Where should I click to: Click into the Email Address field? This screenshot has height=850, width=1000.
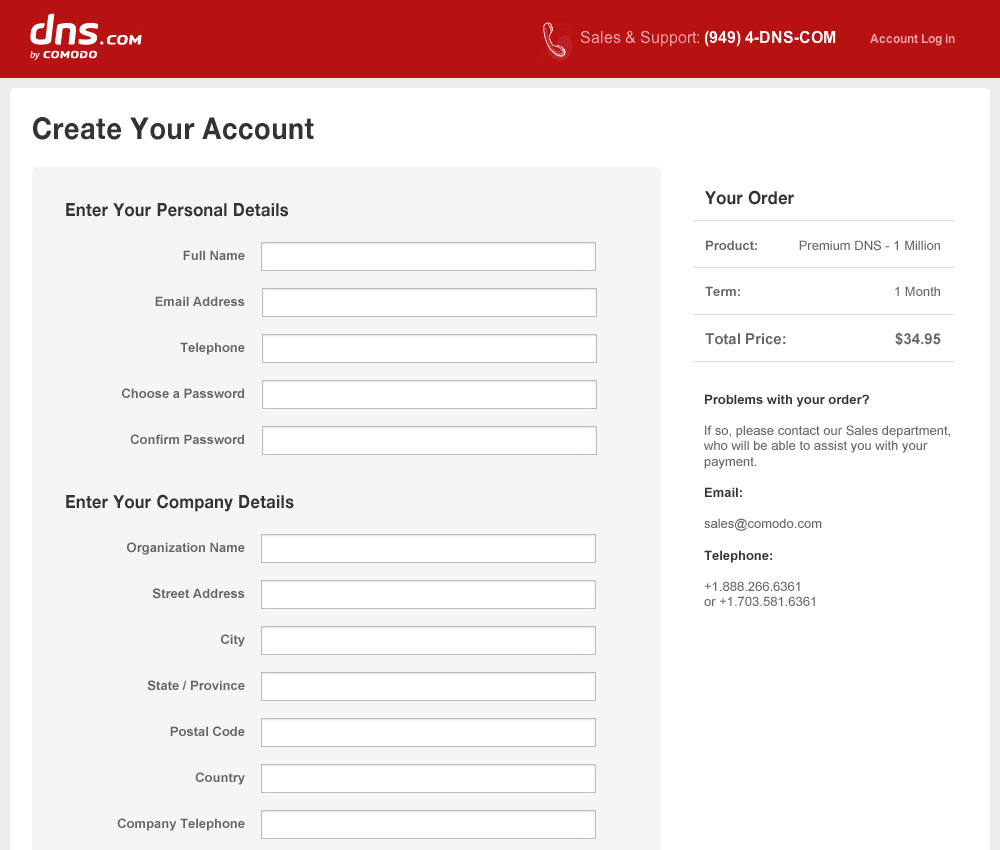click(429, 302)
